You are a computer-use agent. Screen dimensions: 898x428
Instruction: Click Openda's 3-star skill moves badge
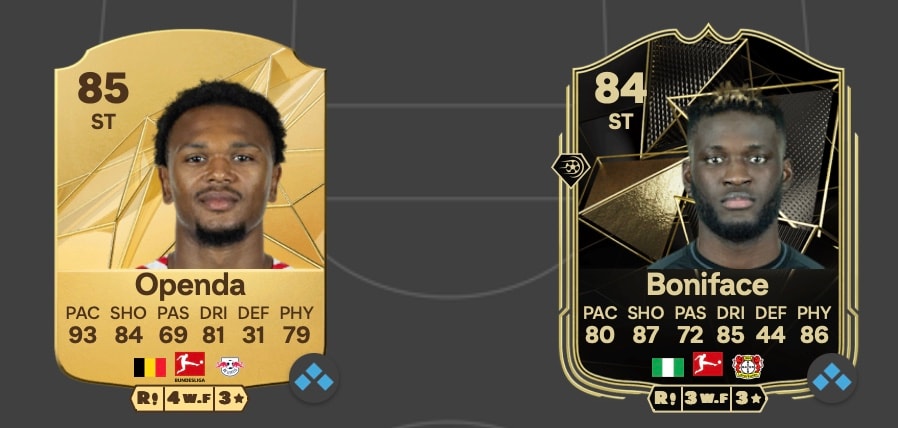tap(230, 398)
